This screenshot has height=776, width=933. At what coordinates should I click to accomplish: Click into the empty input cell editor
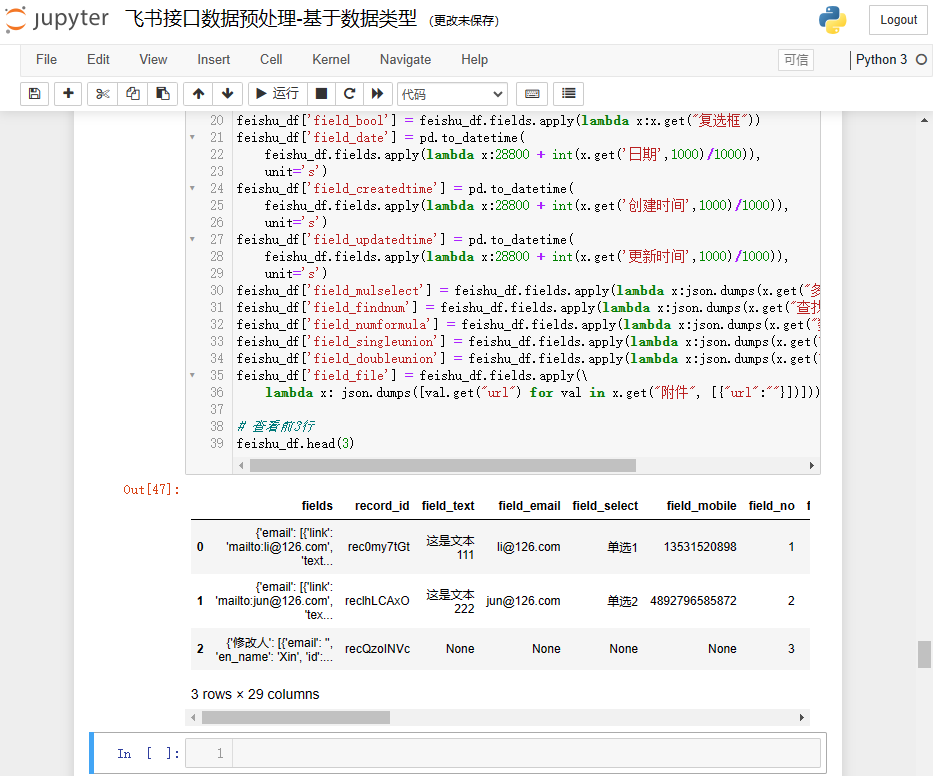[x=526, y=753]
